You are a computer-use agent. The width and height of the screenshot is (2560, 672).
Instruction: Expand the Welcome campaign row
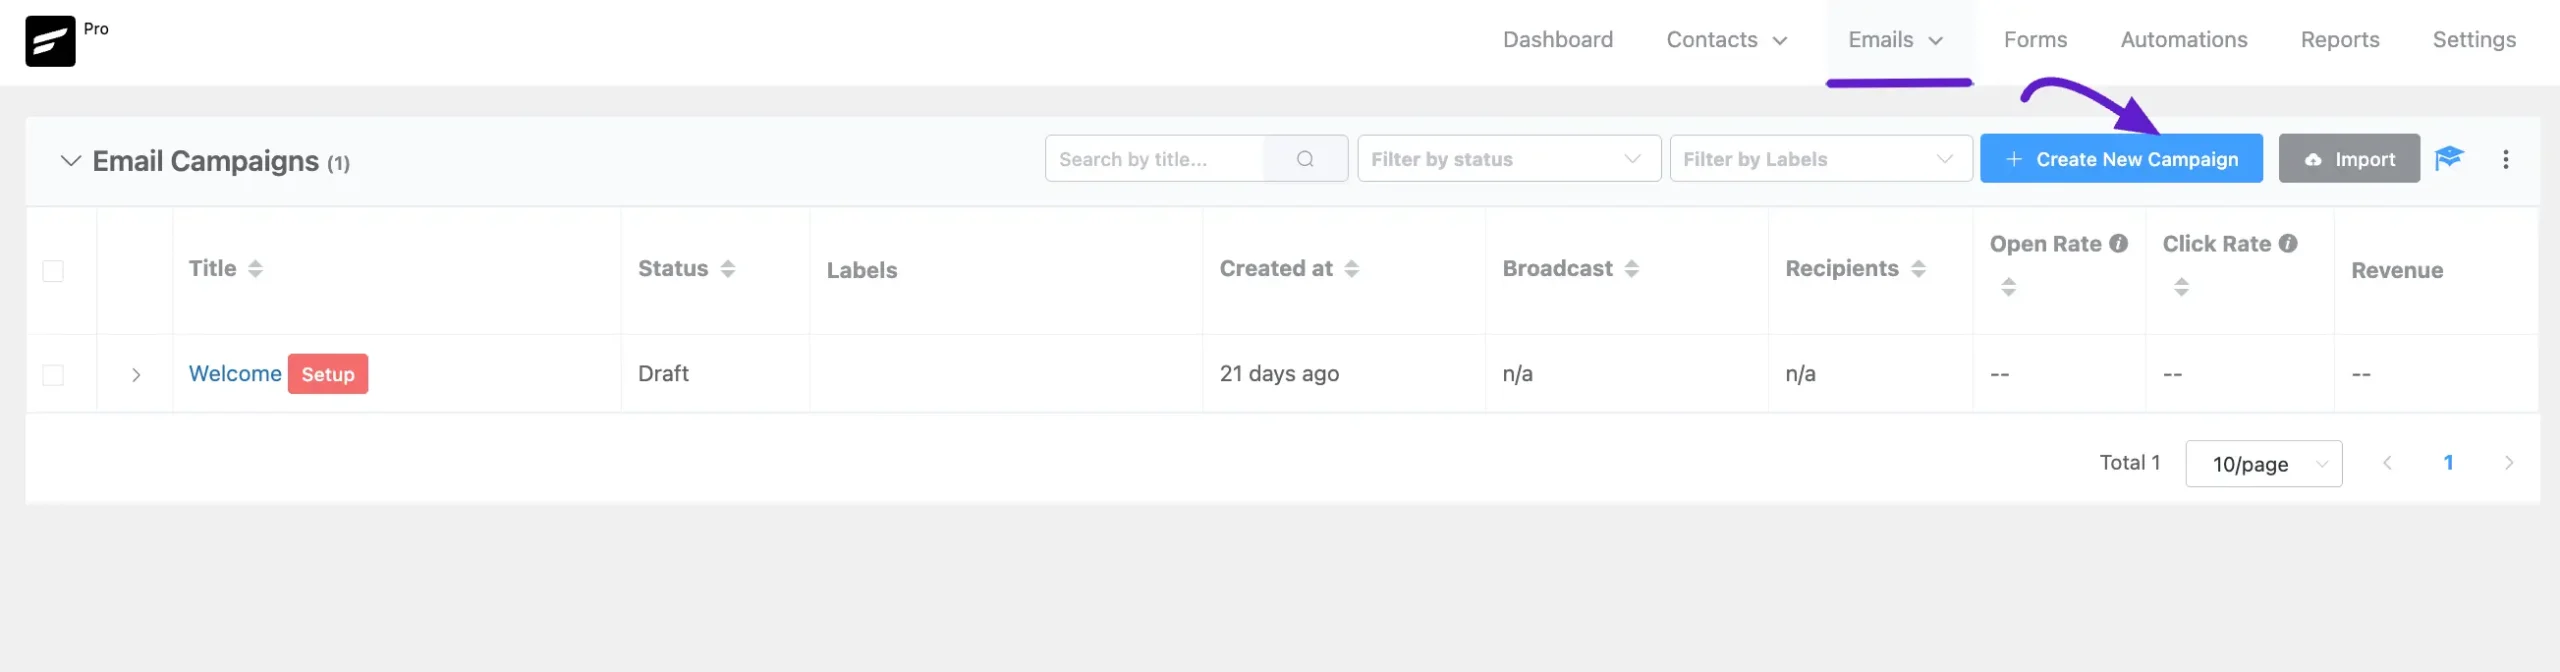(x=136, y=375)
